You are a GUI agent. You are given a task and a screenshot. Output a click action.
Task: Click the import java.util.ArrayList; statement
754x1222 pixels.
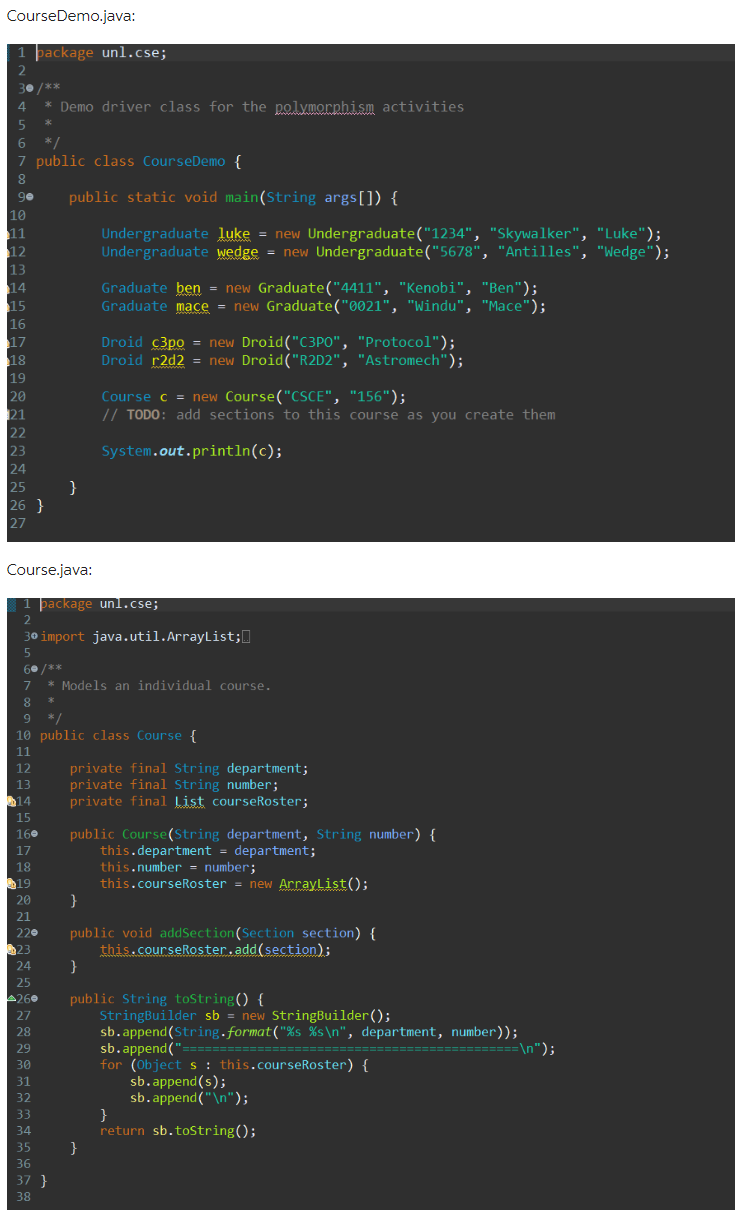pyautogui.click(x=139, y=637)
